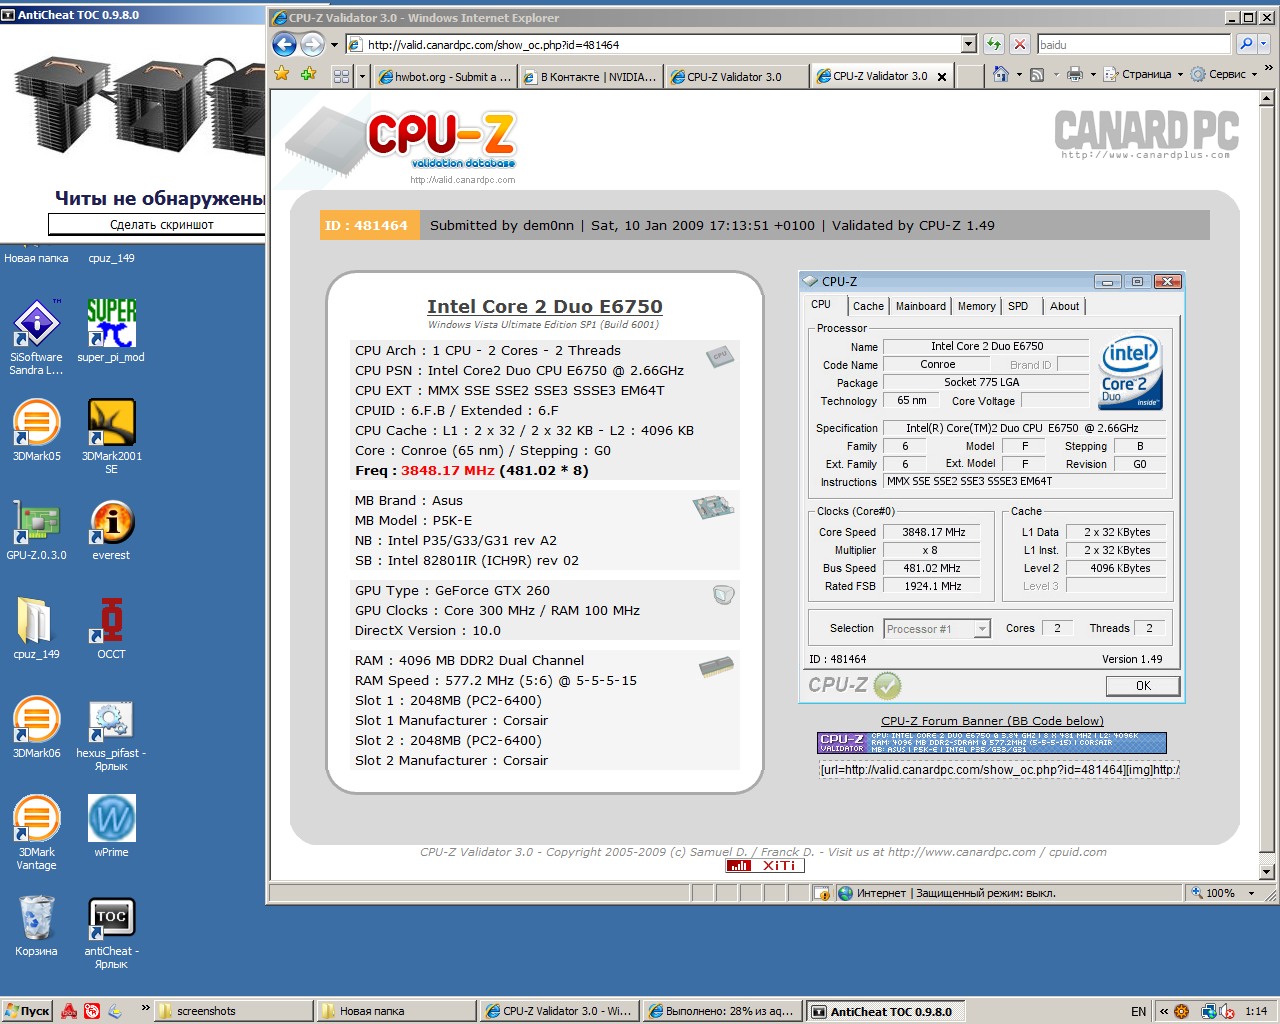Select the Mainboard tab in CPU-Z
This screenshot has height=1024, width=1280.
[x=920, y=307]
